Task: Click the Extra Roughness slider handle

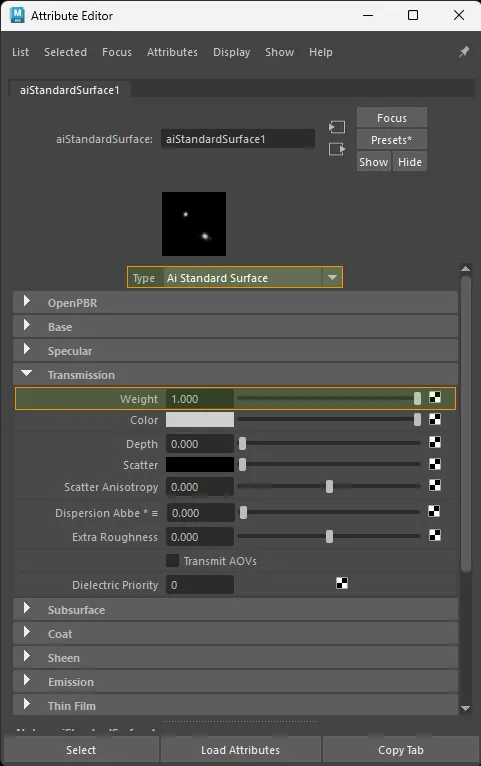Action: point(329,536)
